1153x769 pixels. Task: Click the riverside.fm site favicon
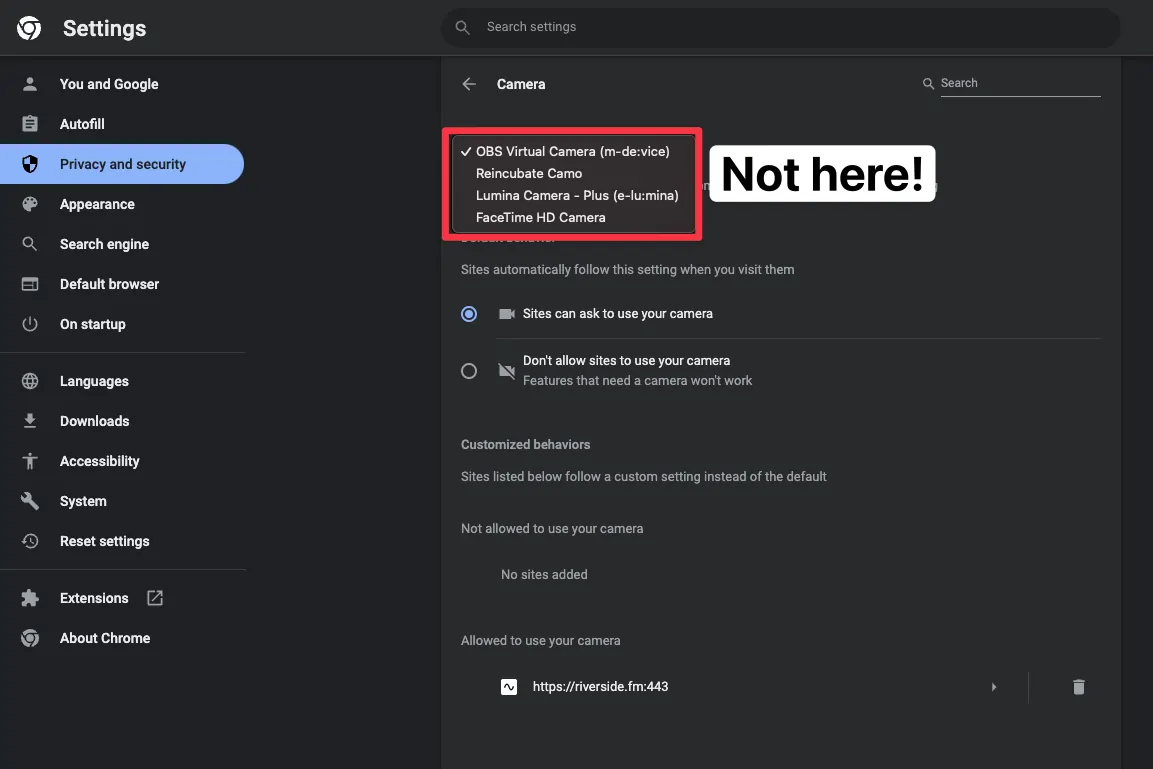509,687
